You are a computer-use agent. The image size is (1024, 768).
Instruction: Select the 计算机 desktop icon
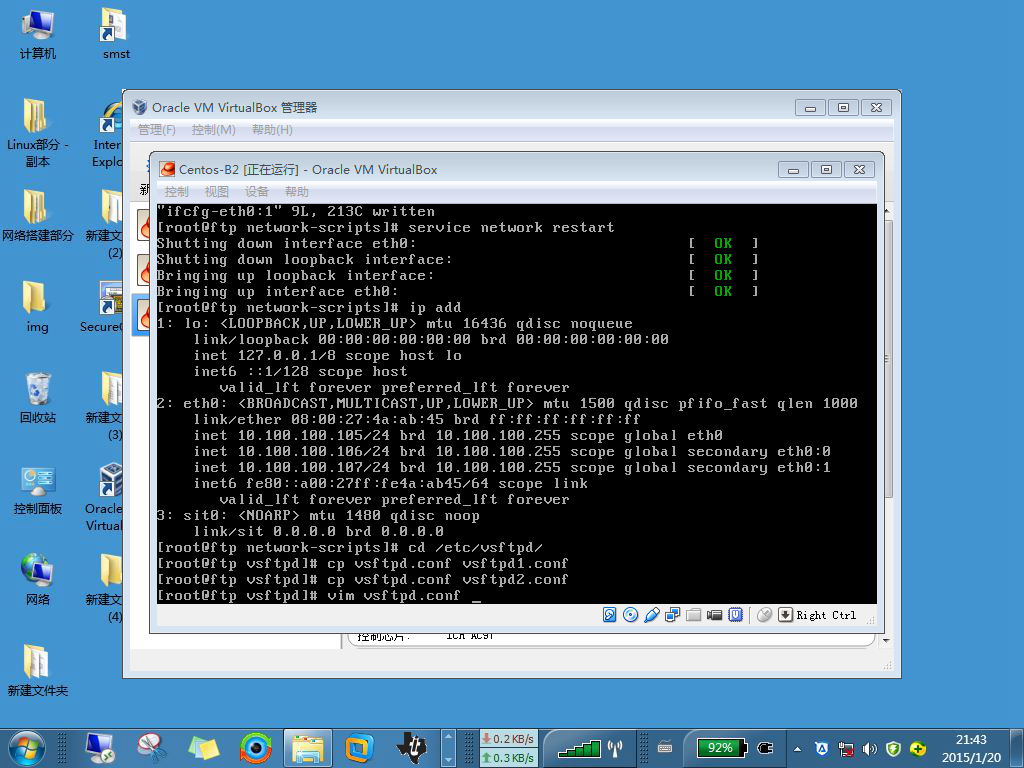click(38, 34)
